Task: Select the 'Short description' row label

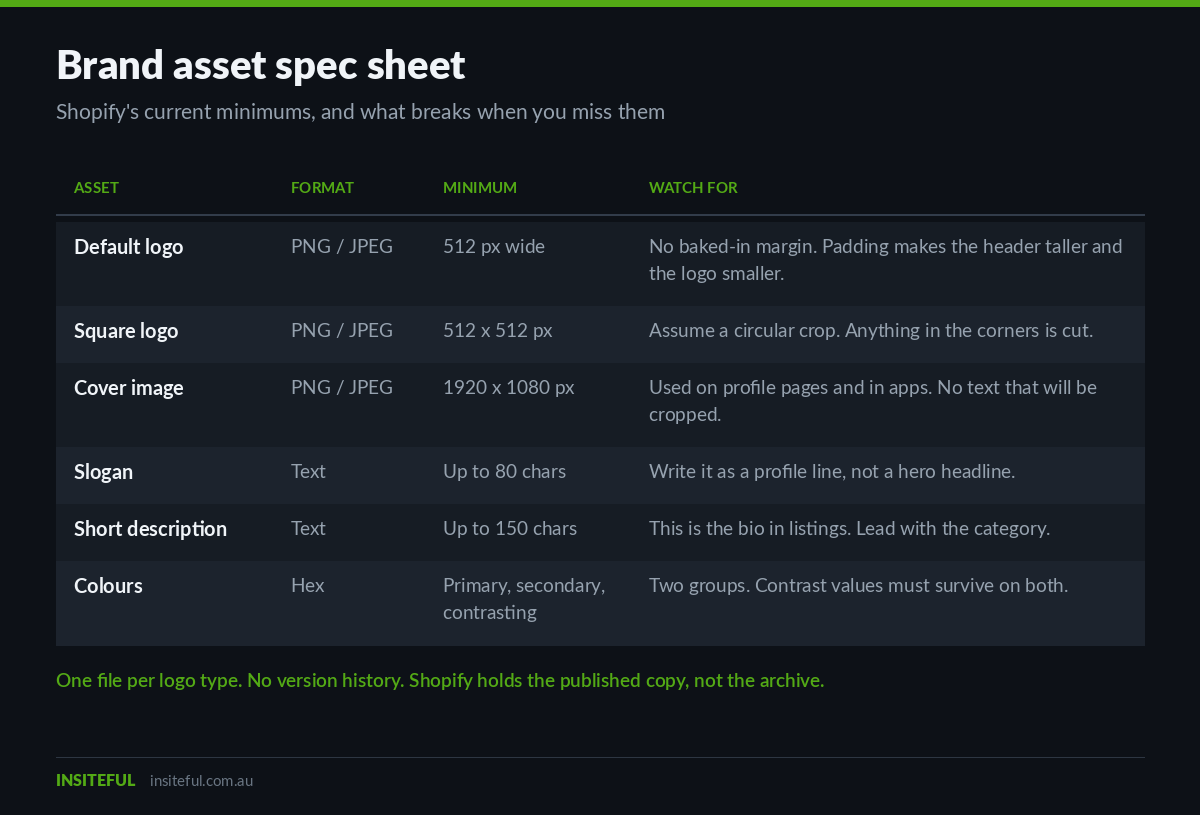Action: pyautogui.click(x=150, y=528)
